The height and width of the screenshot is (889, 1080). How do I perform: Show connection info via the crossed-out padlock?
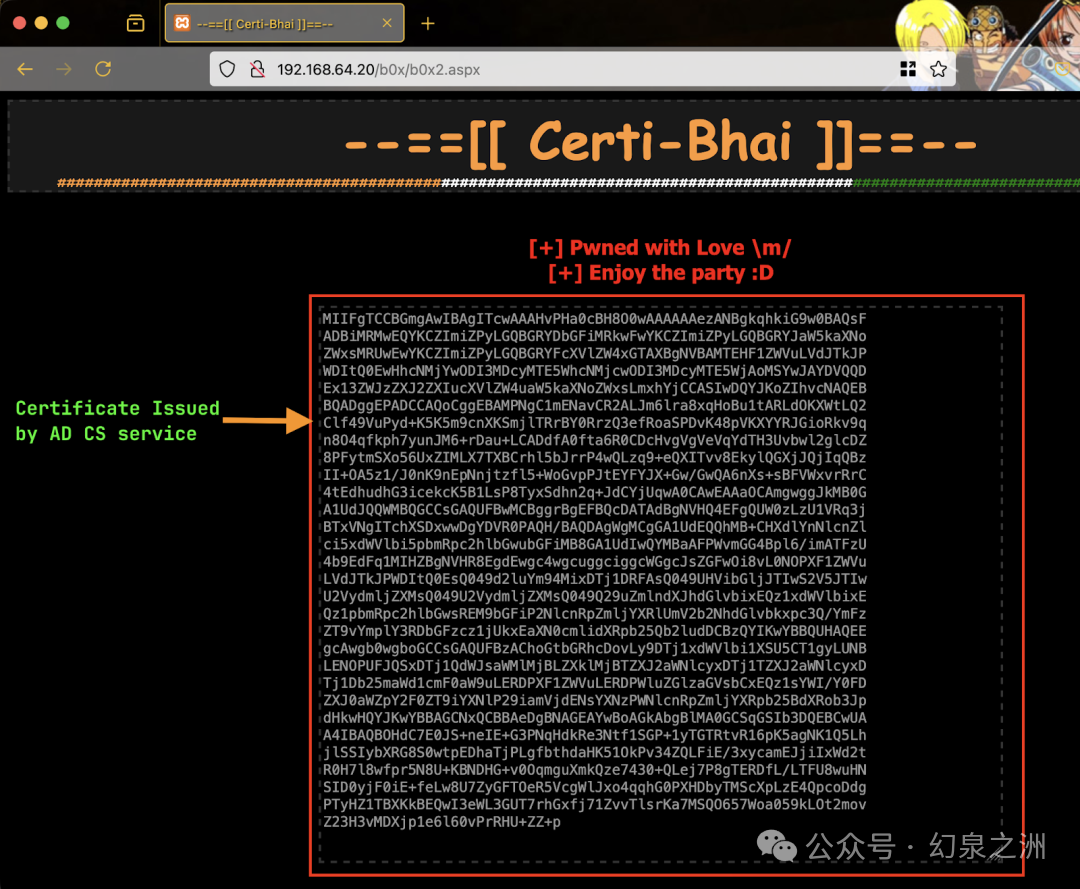click(x=258, y=69)
